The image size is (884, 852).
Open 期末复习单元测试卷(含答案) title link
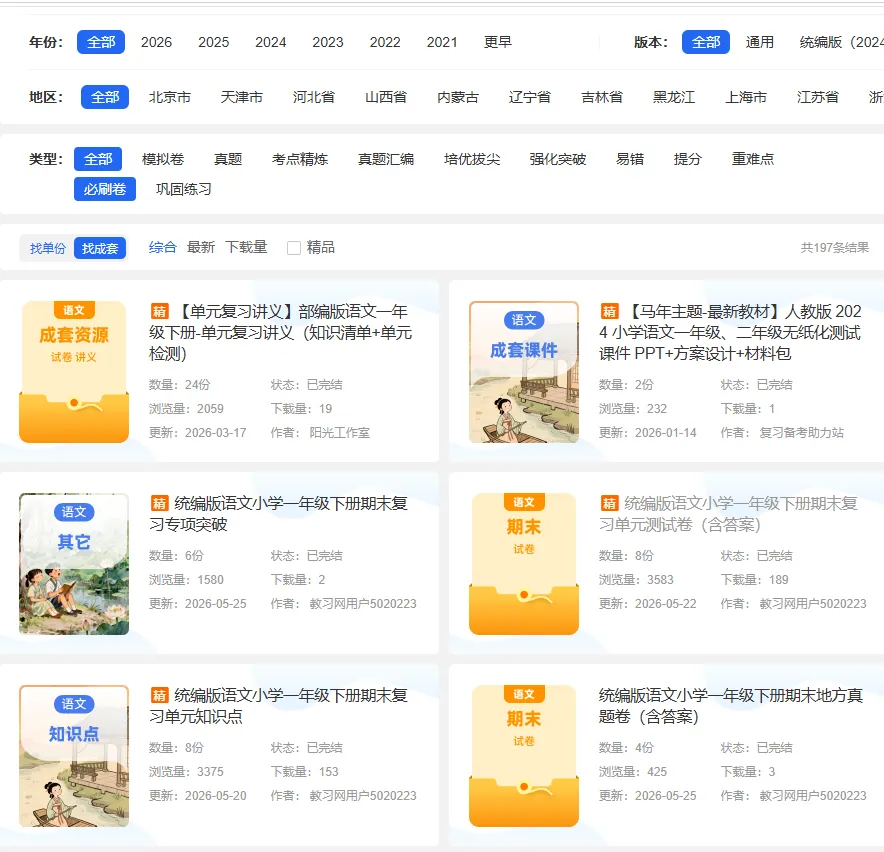pos(728,514)
